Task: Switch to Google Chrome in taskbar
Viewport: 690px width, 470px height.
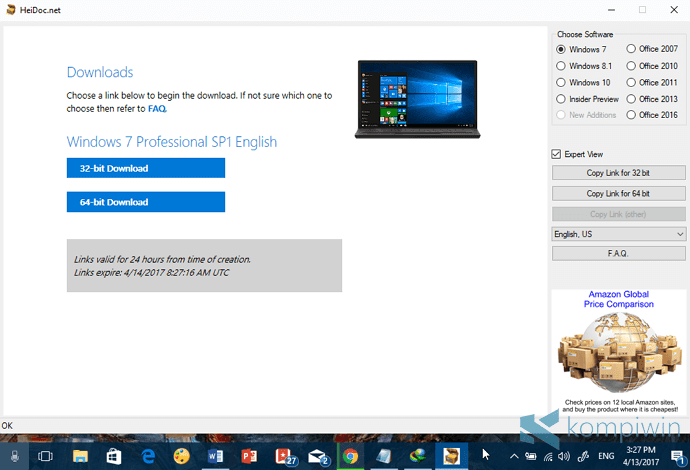Action: (351, 456)
